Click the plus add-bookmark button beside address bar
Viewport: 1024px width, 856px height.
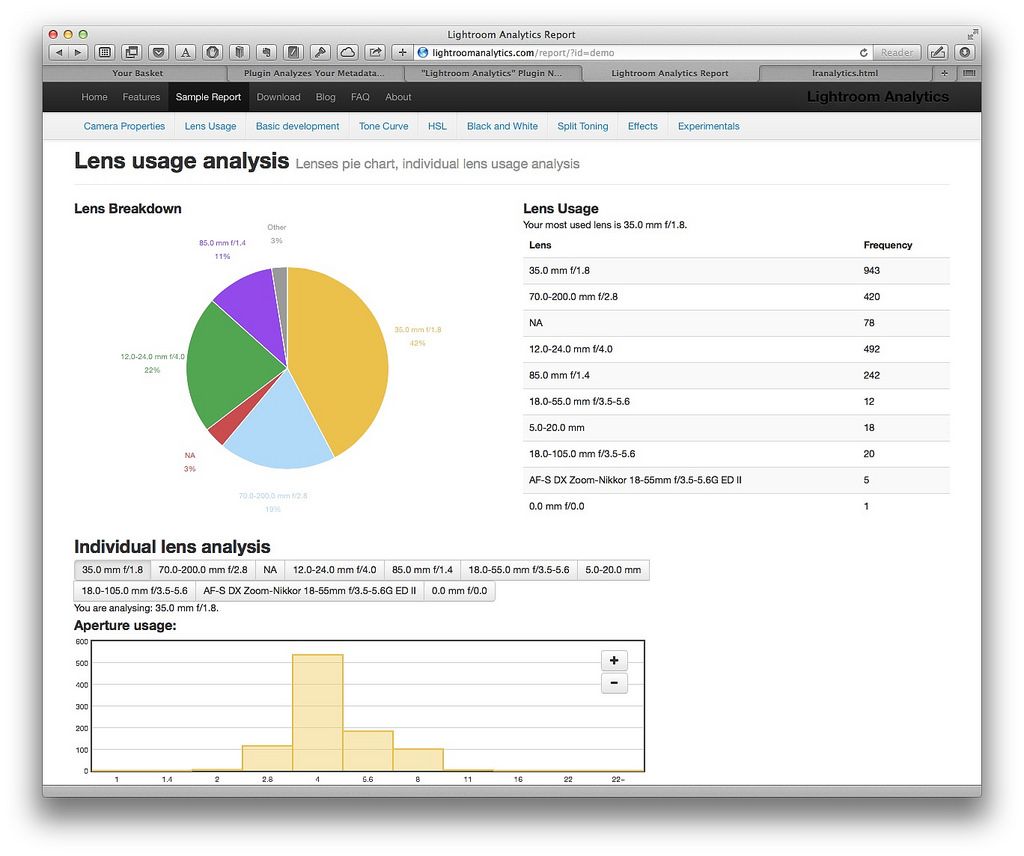402,52
